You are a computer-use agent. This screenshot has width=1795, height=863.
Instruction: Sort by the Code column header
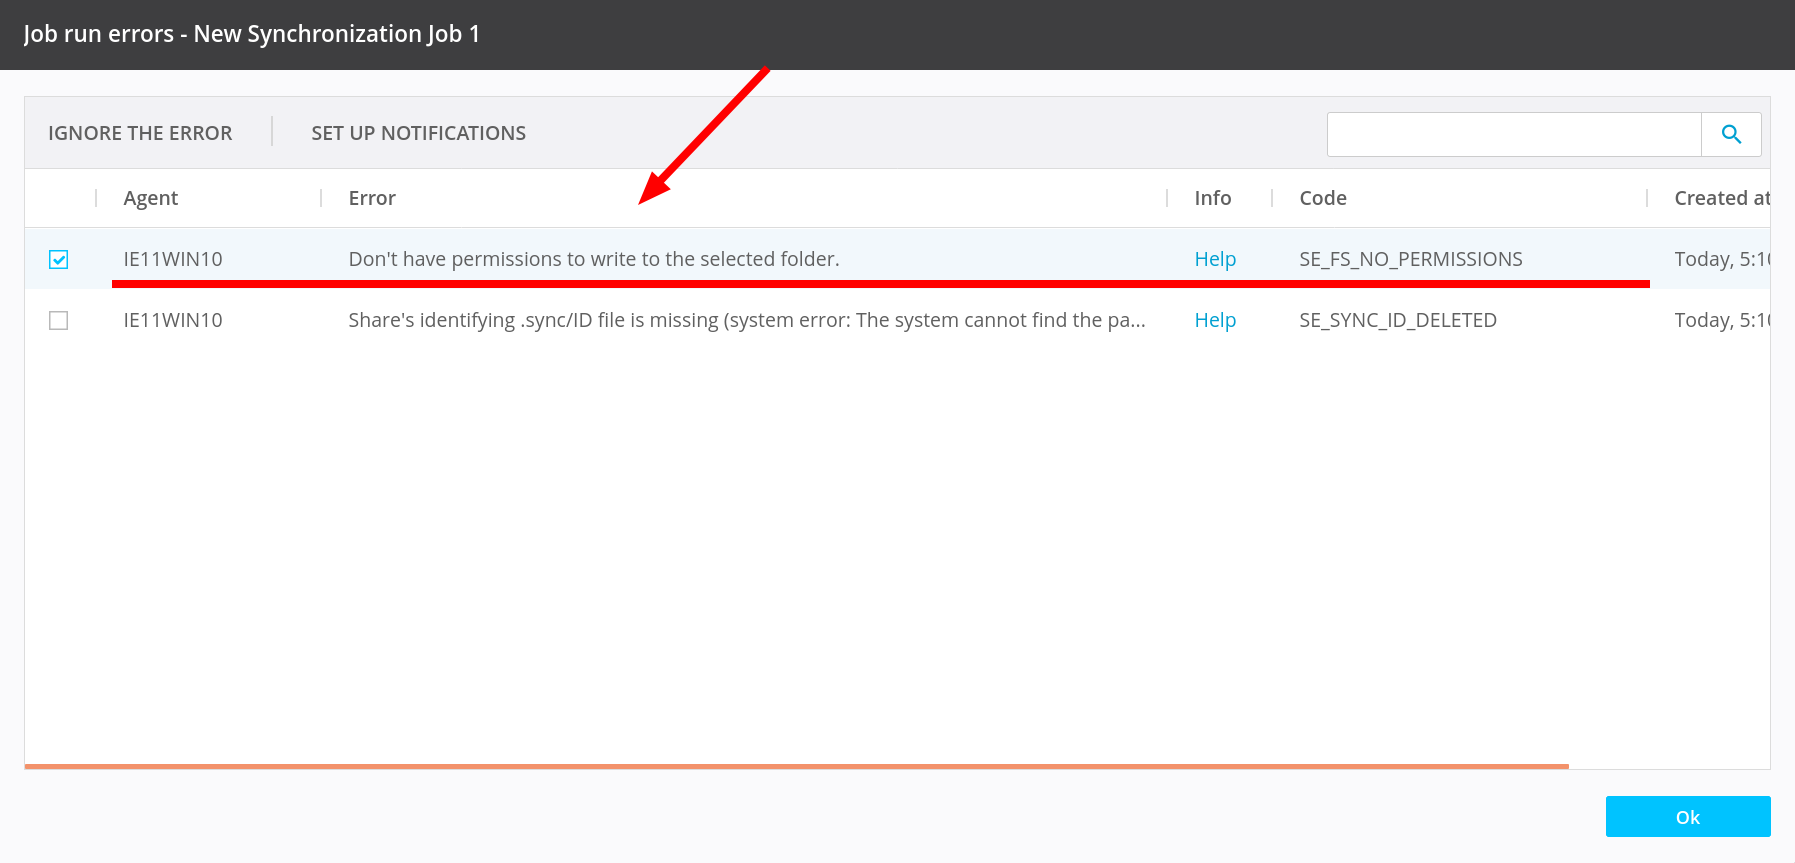1322,198
